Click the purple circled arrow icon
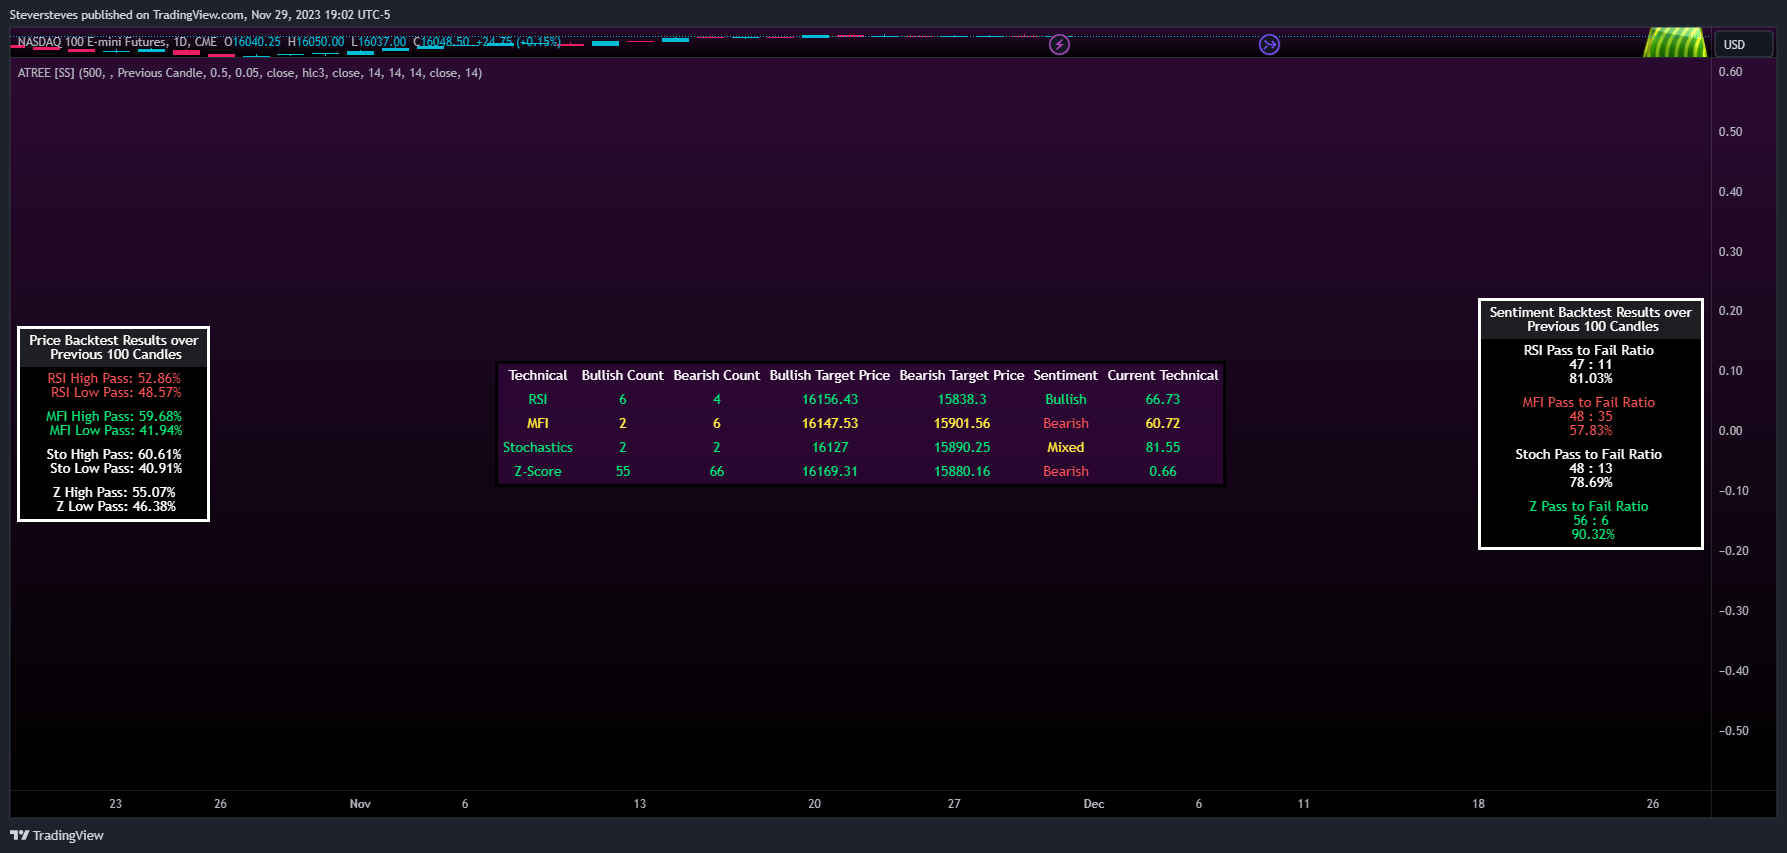 click(x=1269, y=44)
